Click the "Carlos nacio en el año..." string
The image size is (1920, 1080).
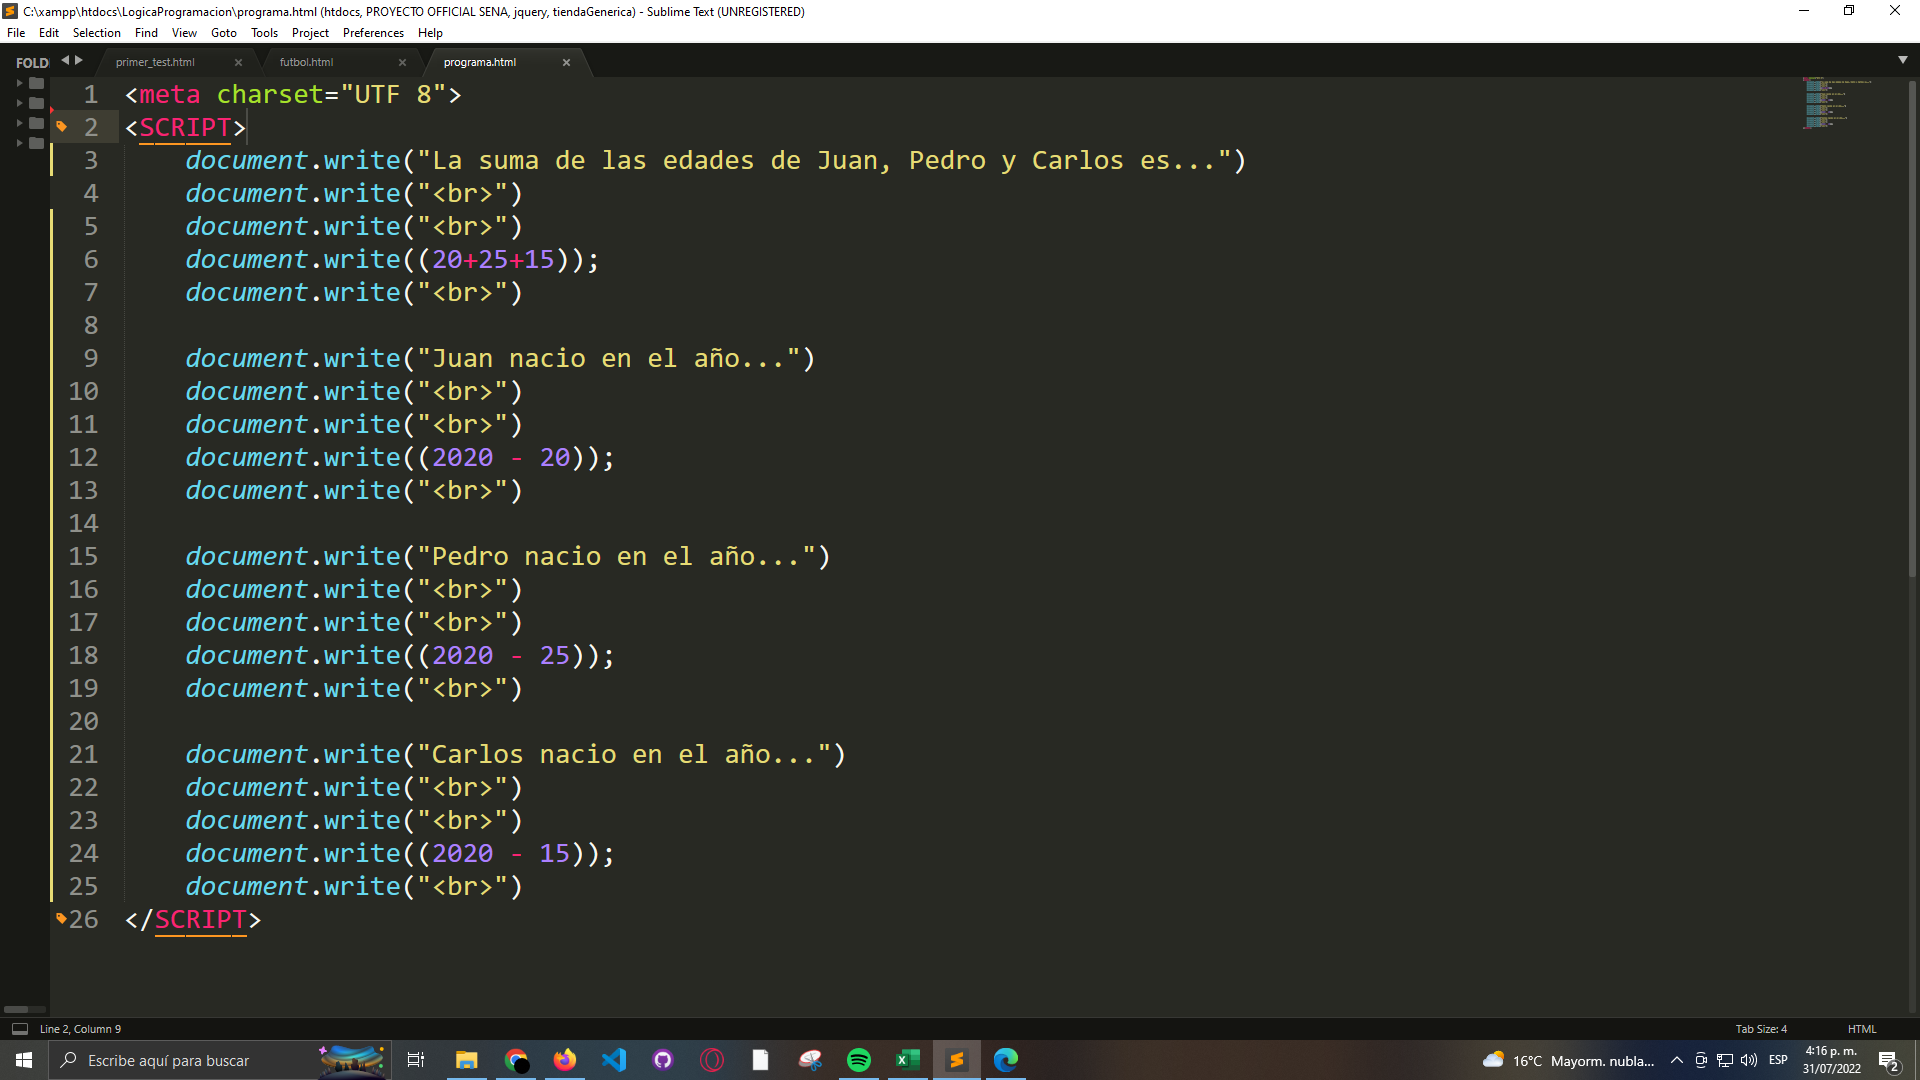pyautogui.click(x=624, y=755)
